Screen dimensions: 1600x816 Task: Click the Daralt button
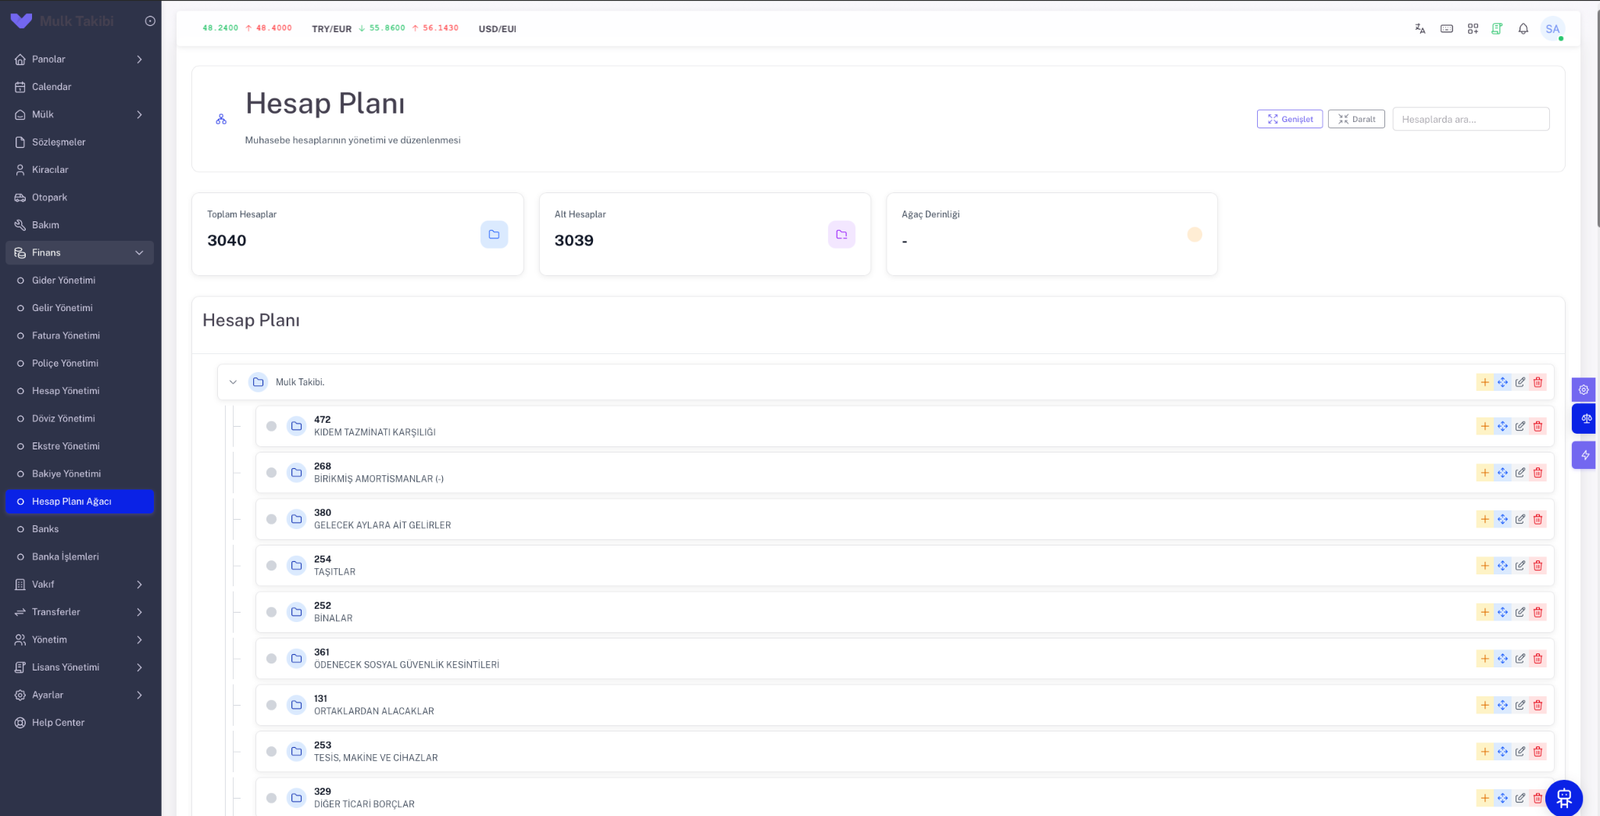1356,119
